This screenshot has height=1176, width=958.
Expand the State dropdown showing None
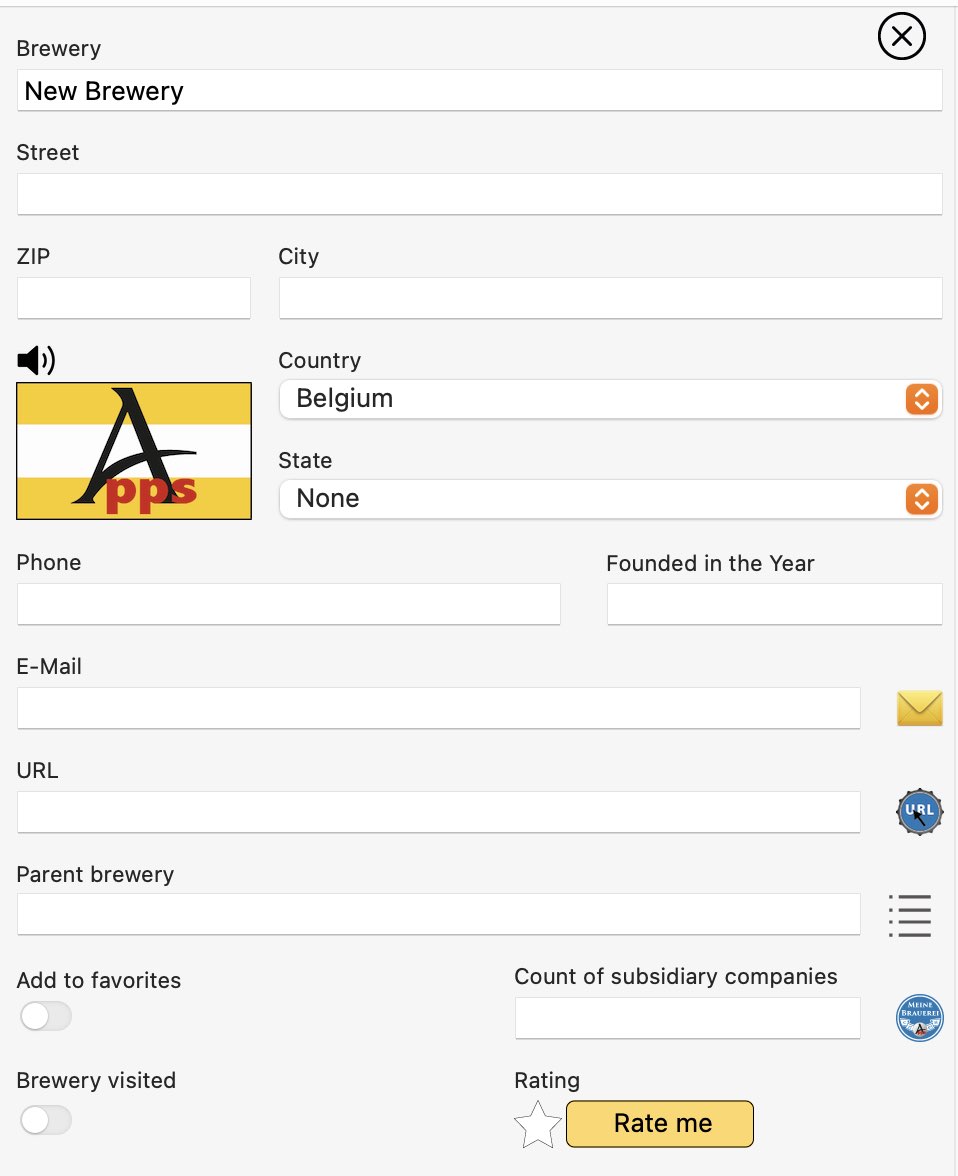pyautogui.click(x=610, y=499)
